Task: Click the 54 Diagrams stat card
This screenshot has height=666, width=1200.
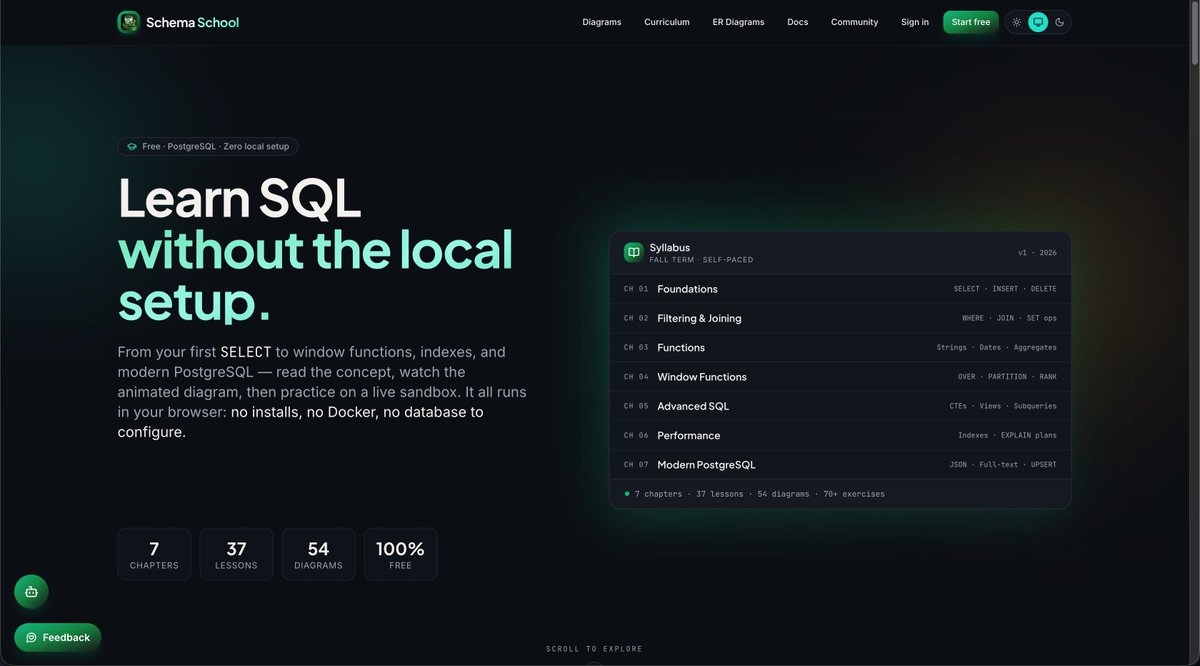Action: [x=318, y=554]
